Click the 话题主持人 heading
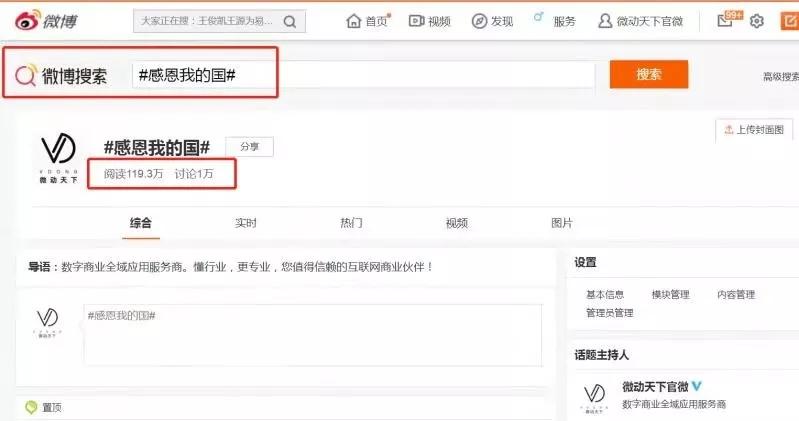Viewport: 799px width, 421px height. pyautogui.click(x=601, y=355)
